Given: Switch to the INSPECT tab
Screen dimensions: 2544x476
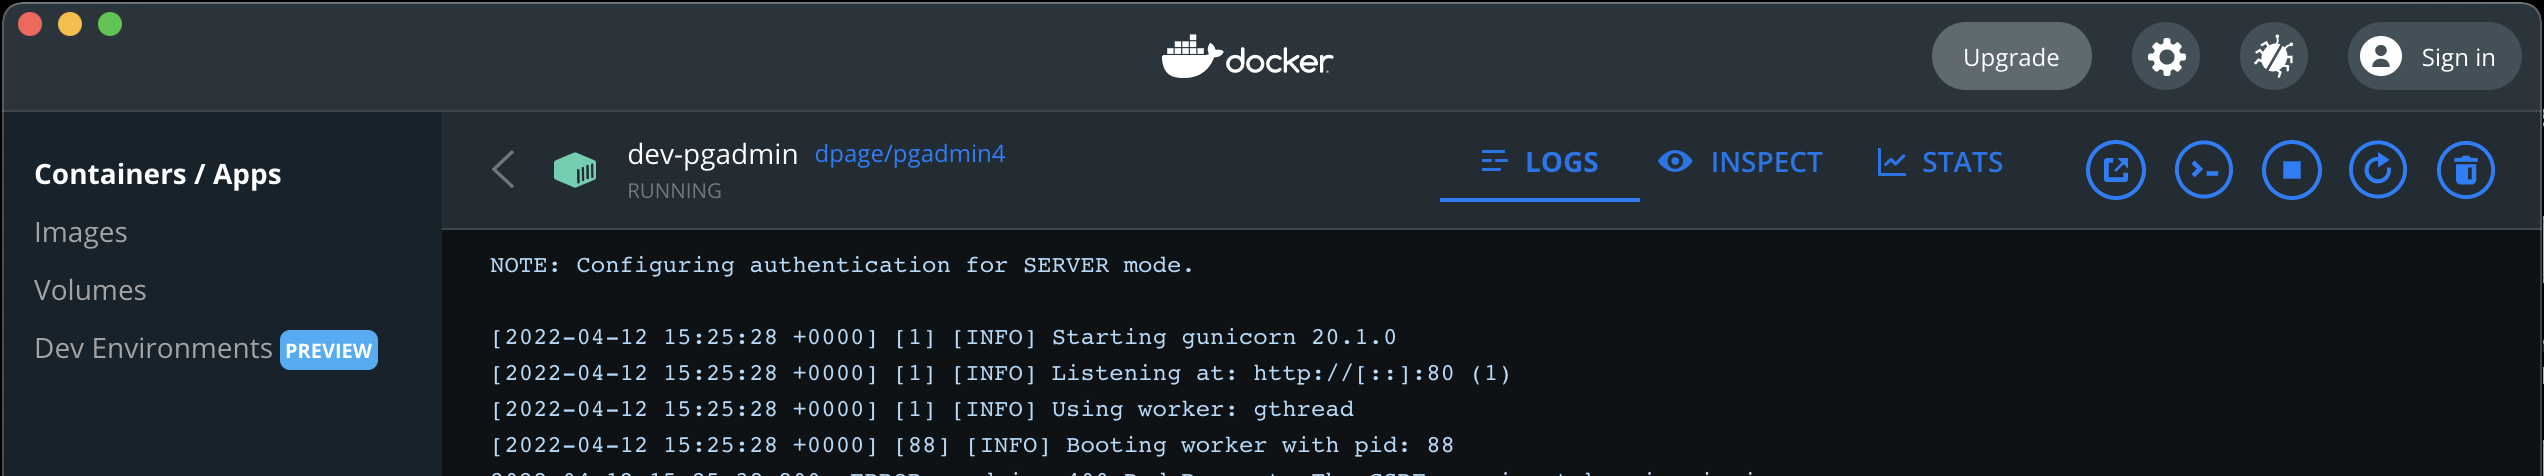Looking at the screenshot, I should 1740,162.
